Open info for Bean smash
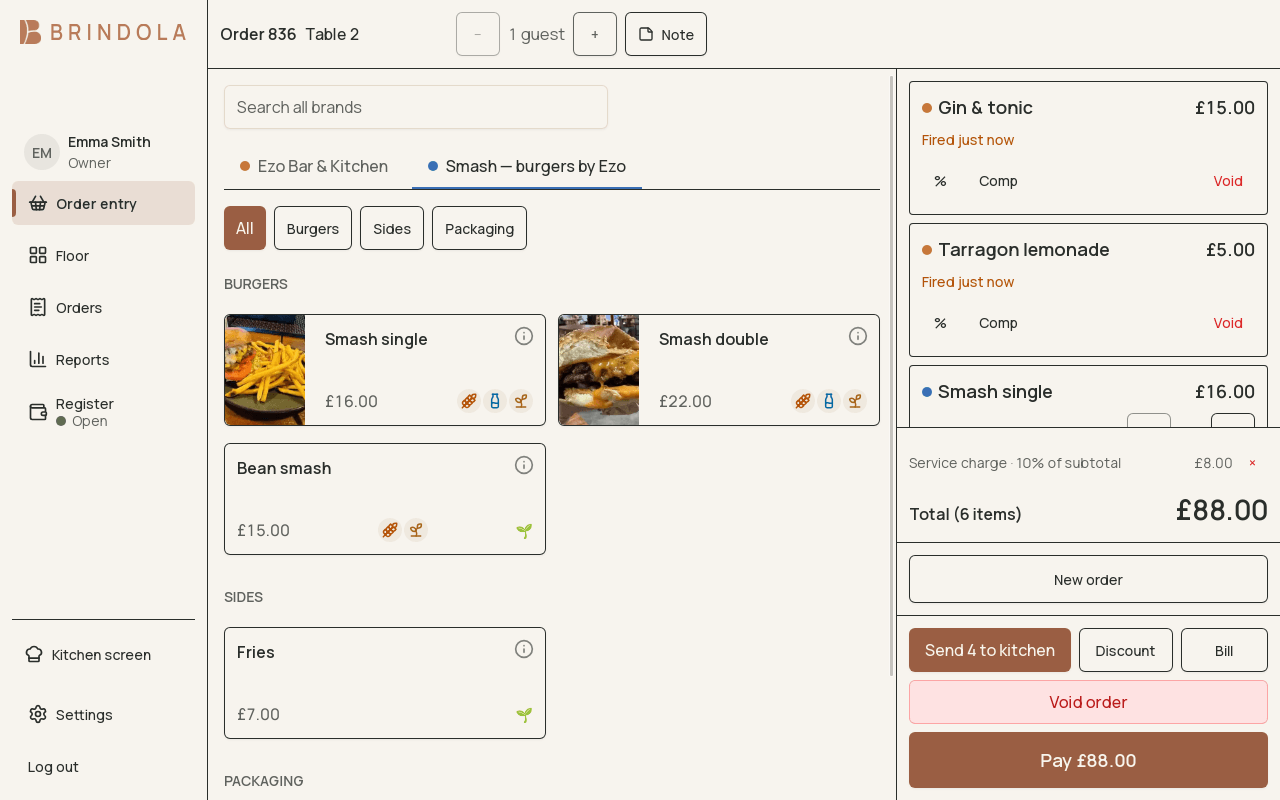 coord(524,465)
